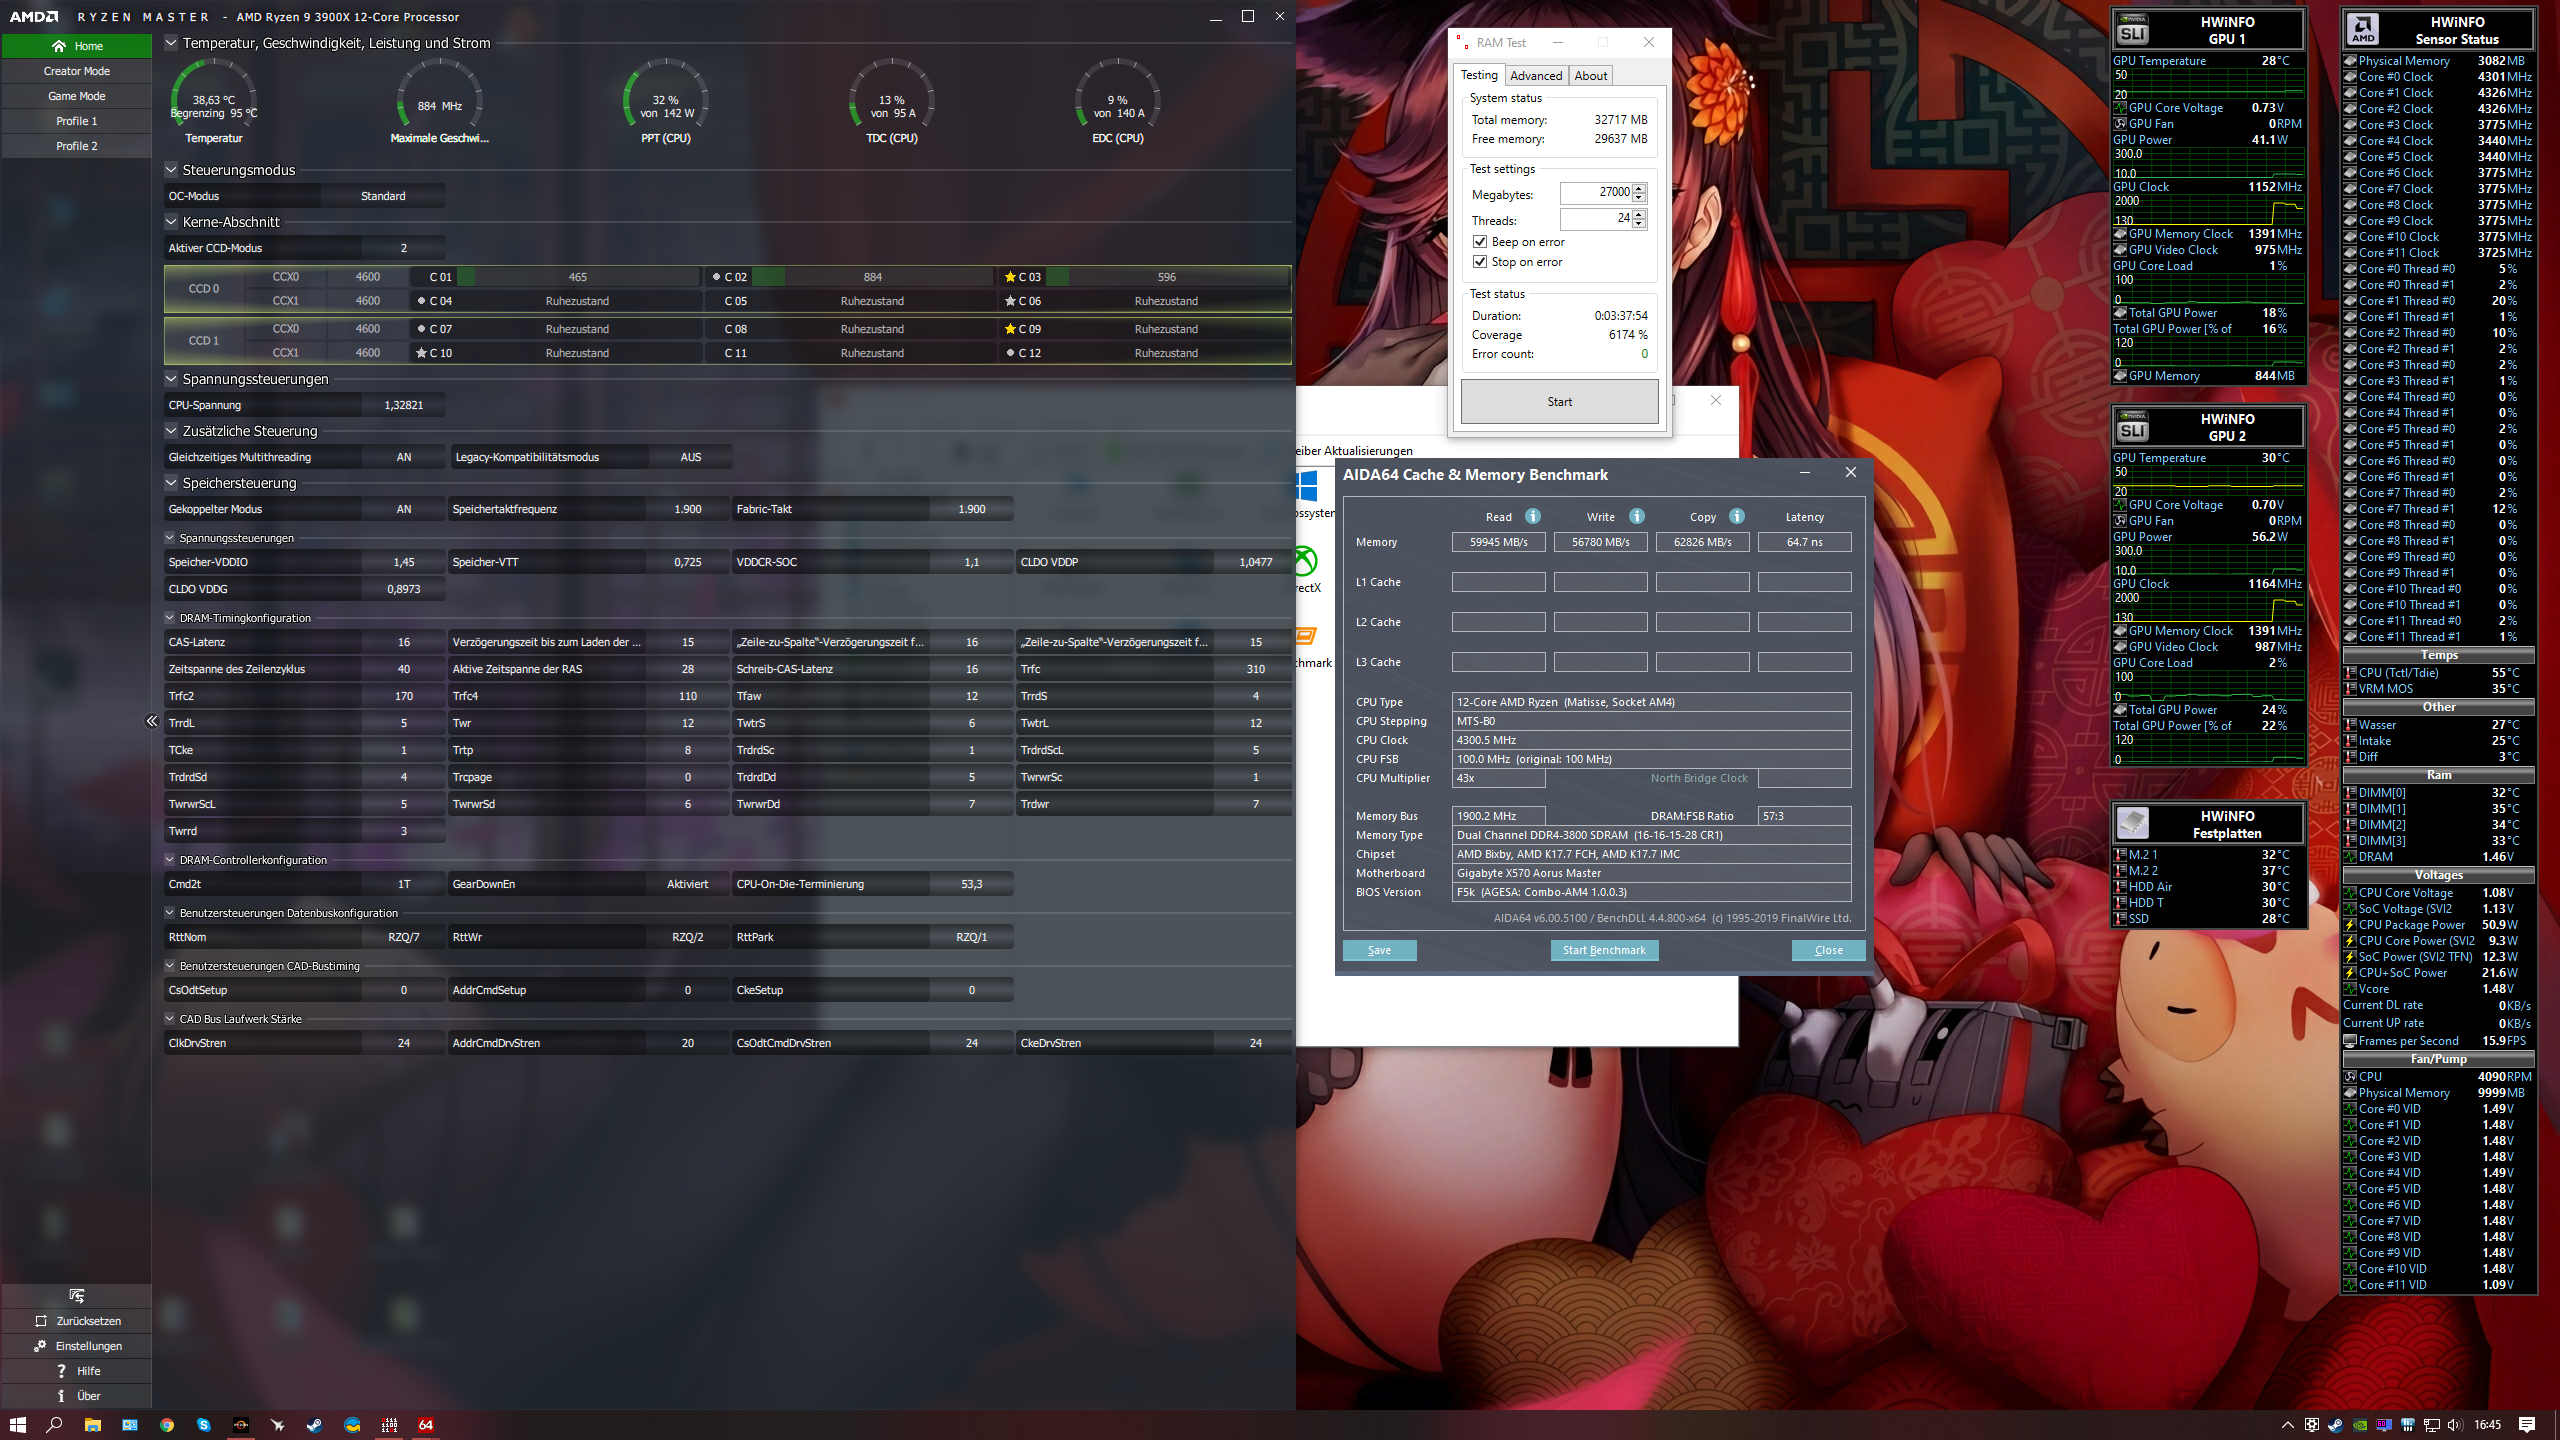
Task: Click the Megabytes input field
Action: [1596, 193]
